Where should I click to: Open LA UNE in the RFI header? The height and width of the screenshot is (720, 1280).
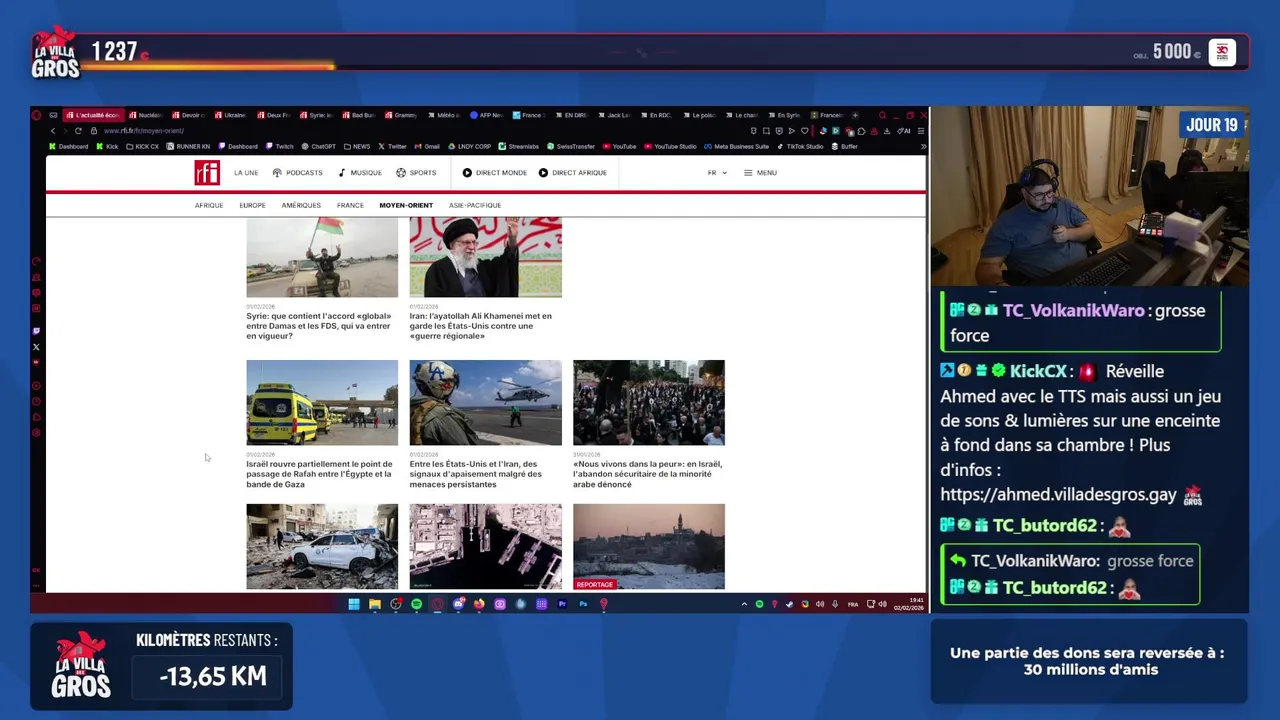pos(246,173)
